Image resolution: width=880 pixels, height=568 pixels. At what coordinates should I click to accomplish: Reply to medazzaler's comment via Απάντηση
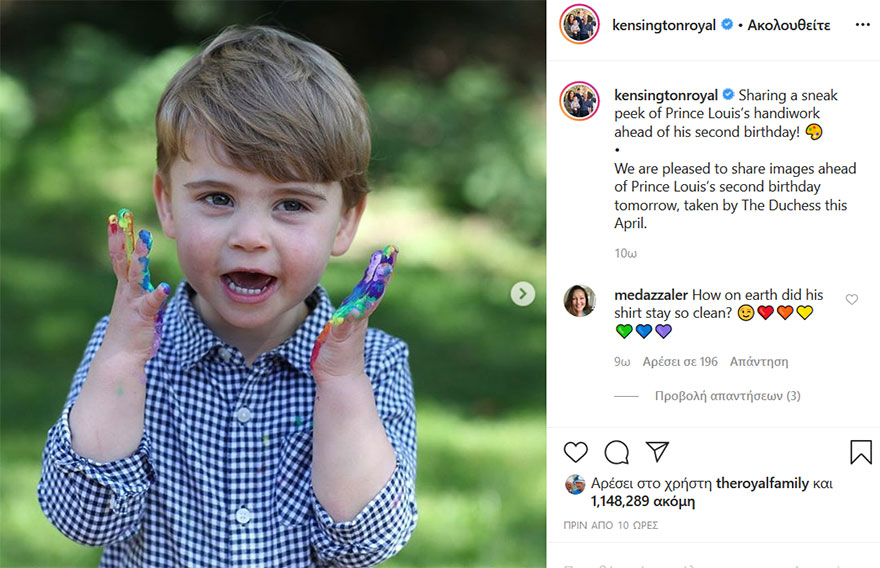(x=759, y=362)
